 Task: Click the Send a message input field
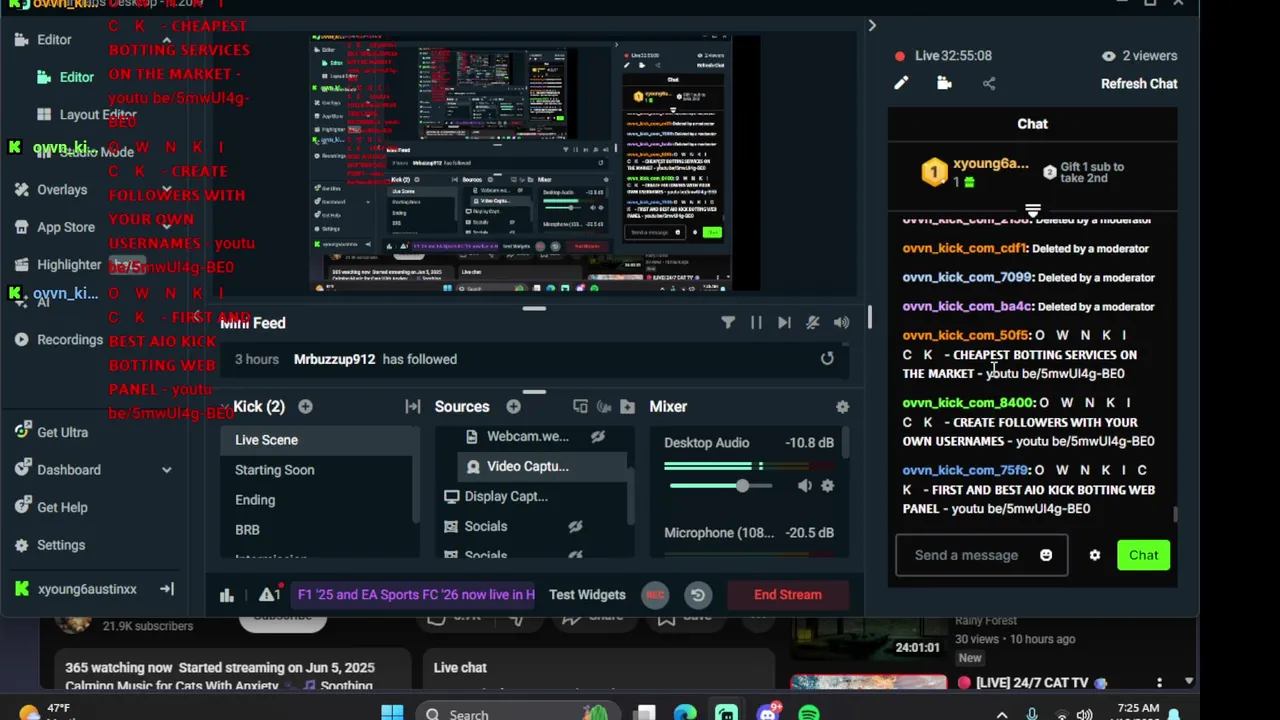981,555
